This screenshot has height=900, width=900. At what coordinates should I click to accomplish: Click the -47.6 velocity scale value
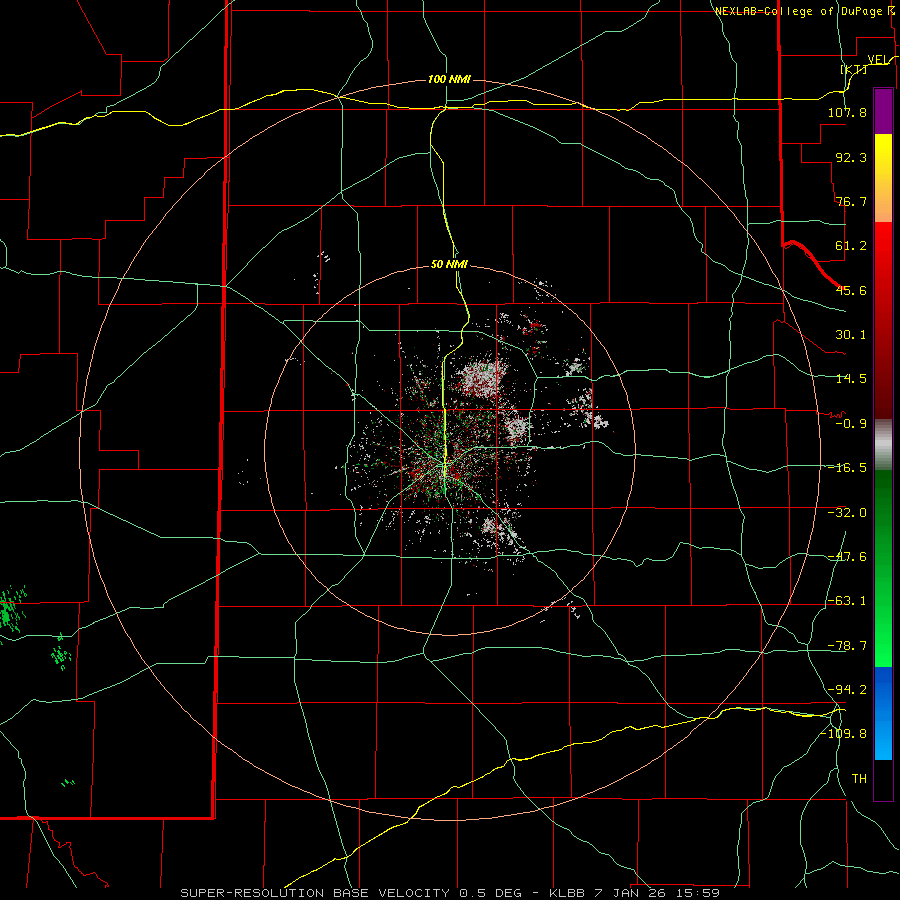pos(847,557)
